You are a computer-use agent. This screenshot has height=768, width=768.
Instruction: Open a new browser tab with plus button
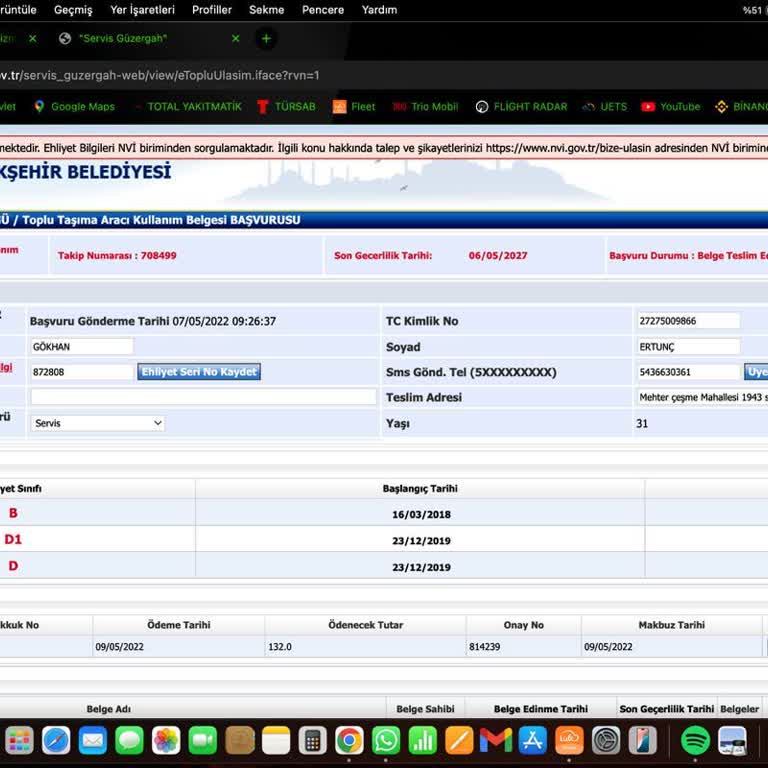pos(266,39)
